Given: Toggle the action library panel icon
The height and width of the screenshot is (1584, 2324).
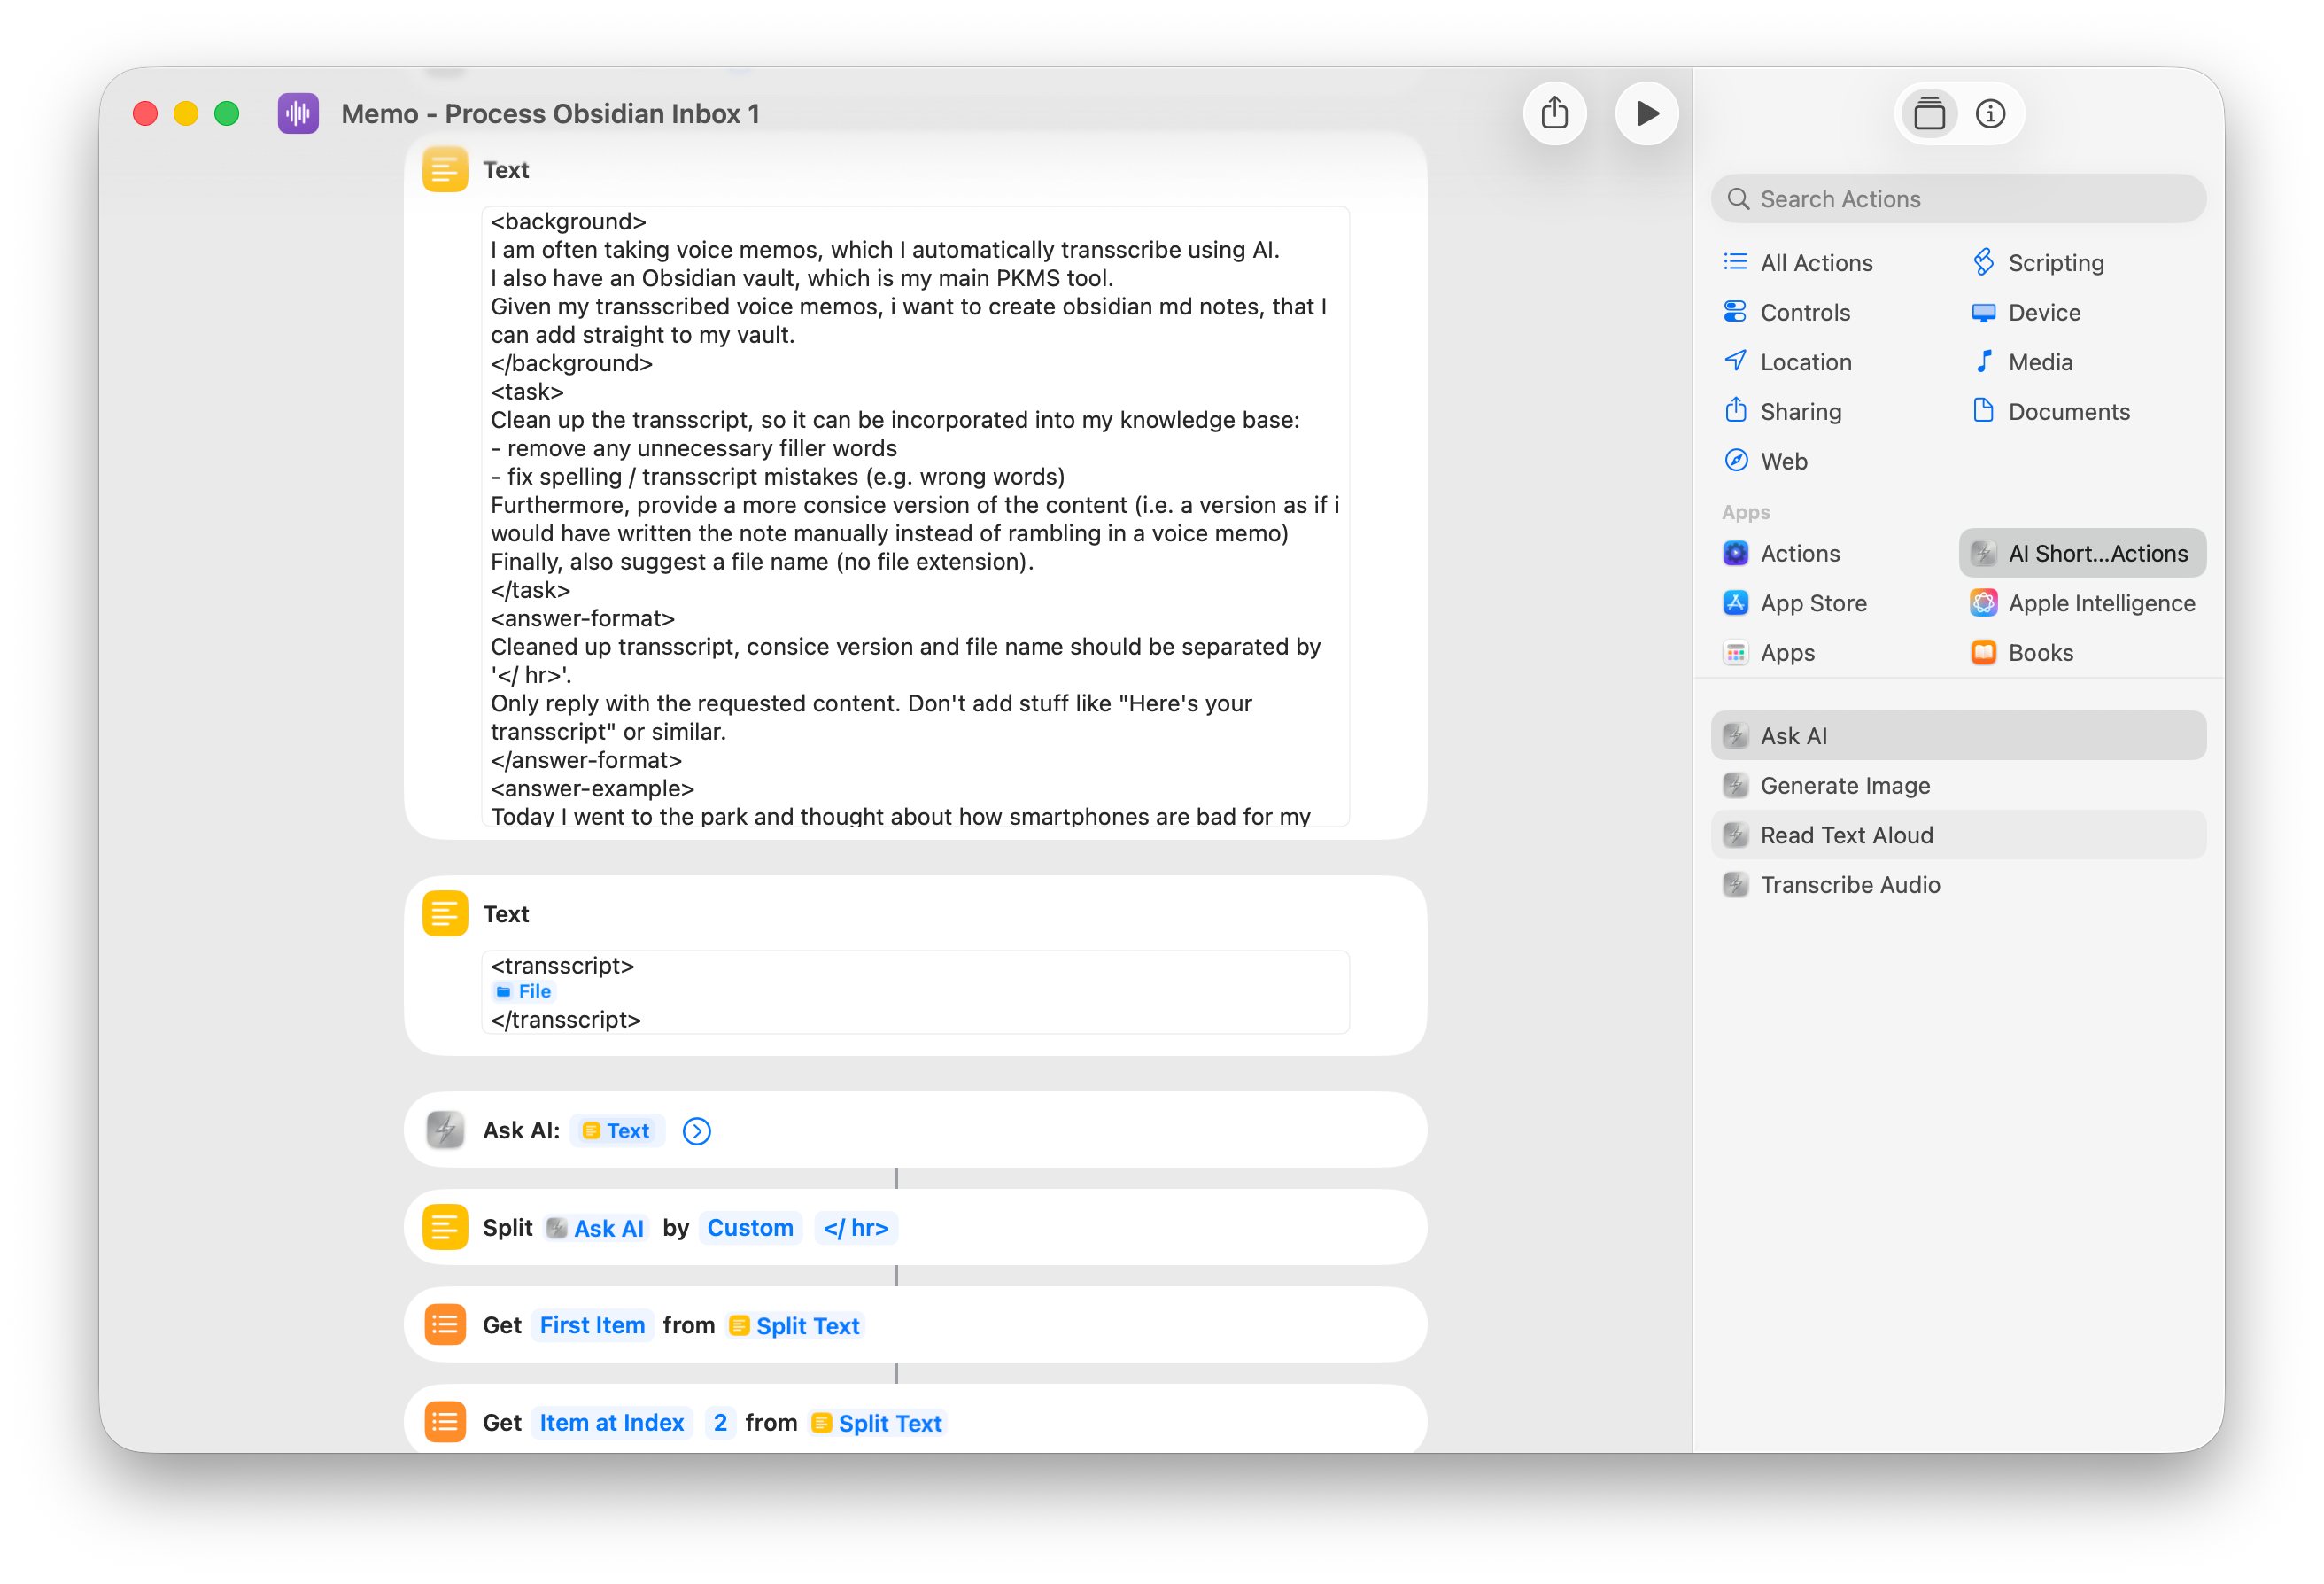Looking at the screenshot, I should [1929, 114].
